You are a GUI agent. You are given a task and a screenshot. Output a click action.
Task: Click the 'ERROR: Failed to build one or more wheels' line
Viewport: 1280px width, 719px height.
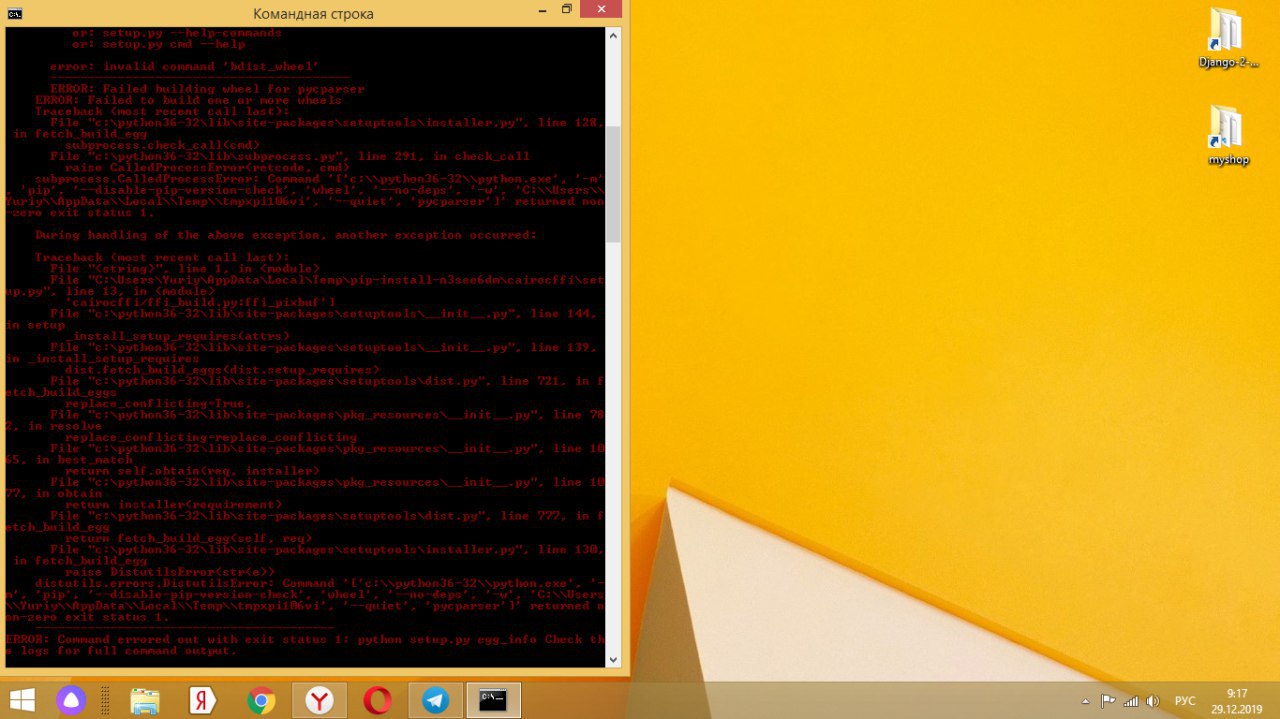click(x=188, y=100)
